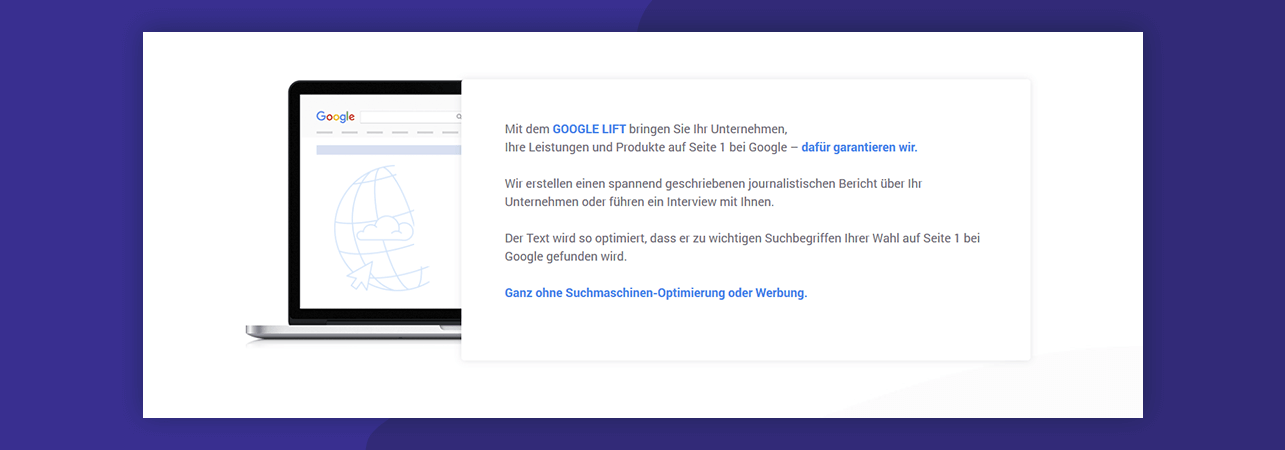Click the bold blue GOOGLE LIFT text

pos(589,129)
